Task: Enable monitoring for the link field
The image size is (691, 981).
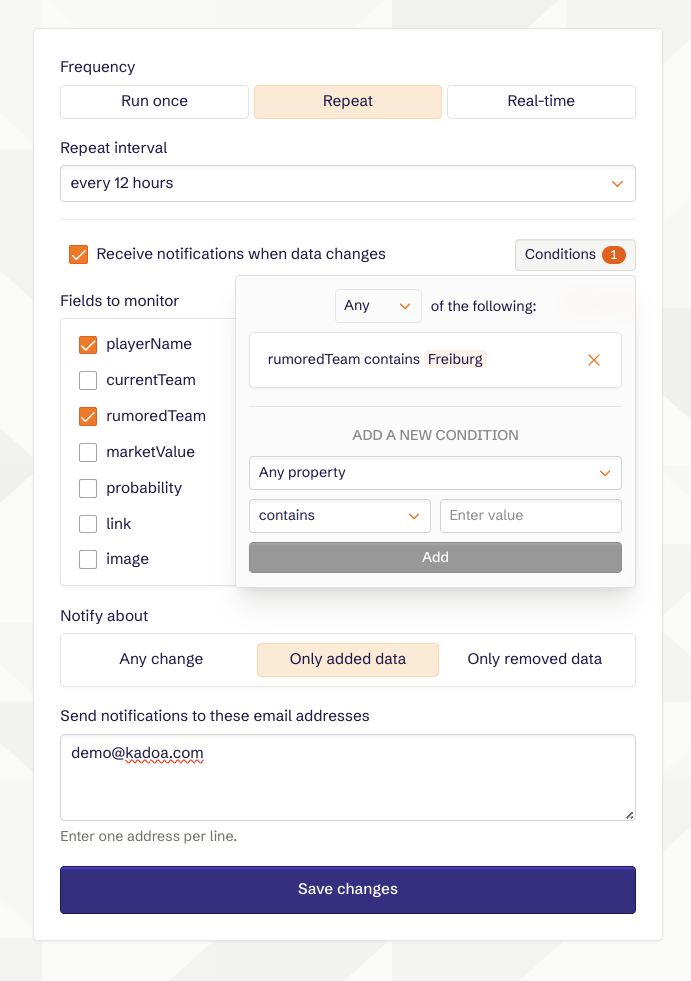Action: [x=88, y=525]
